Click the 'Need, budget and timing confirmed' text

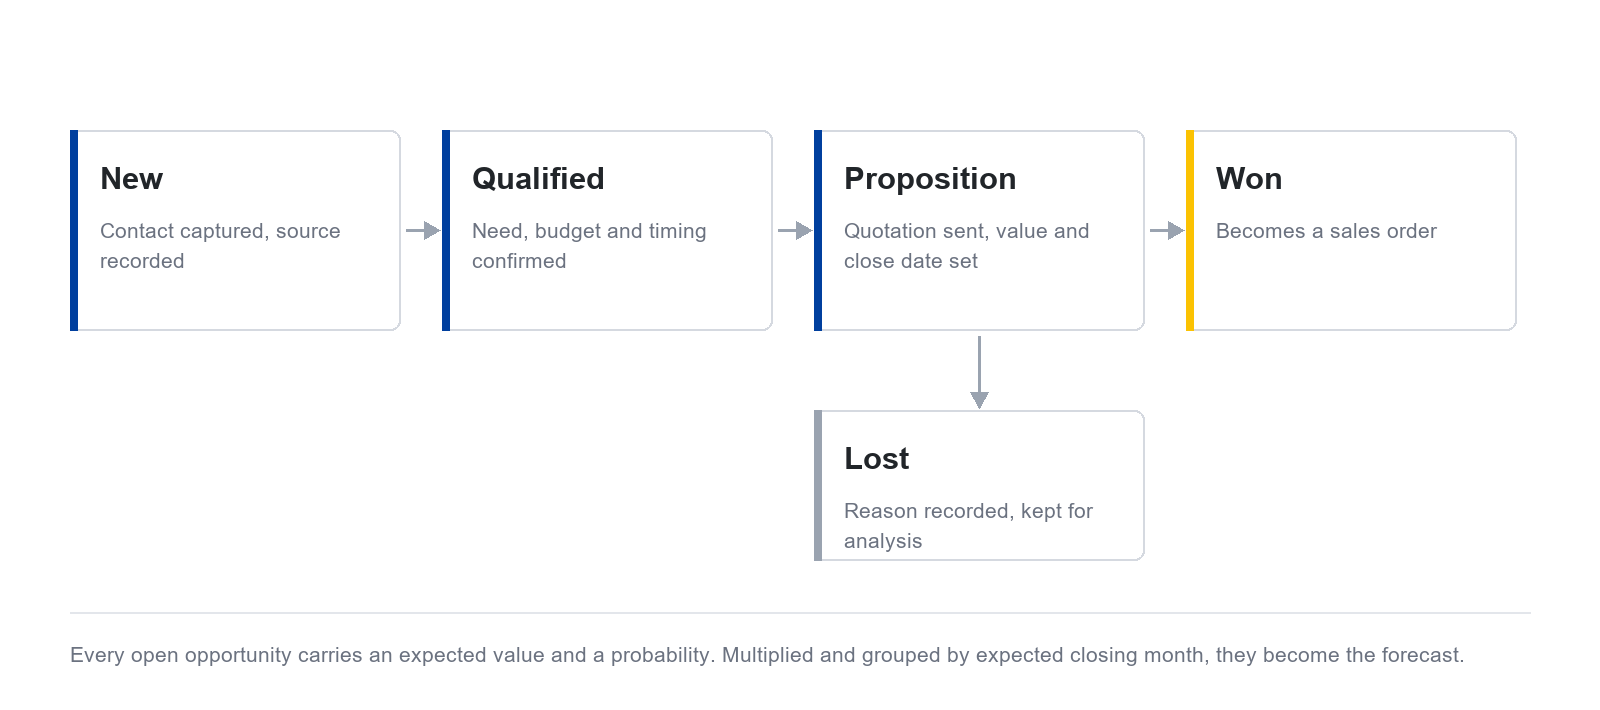click(589, 246)
